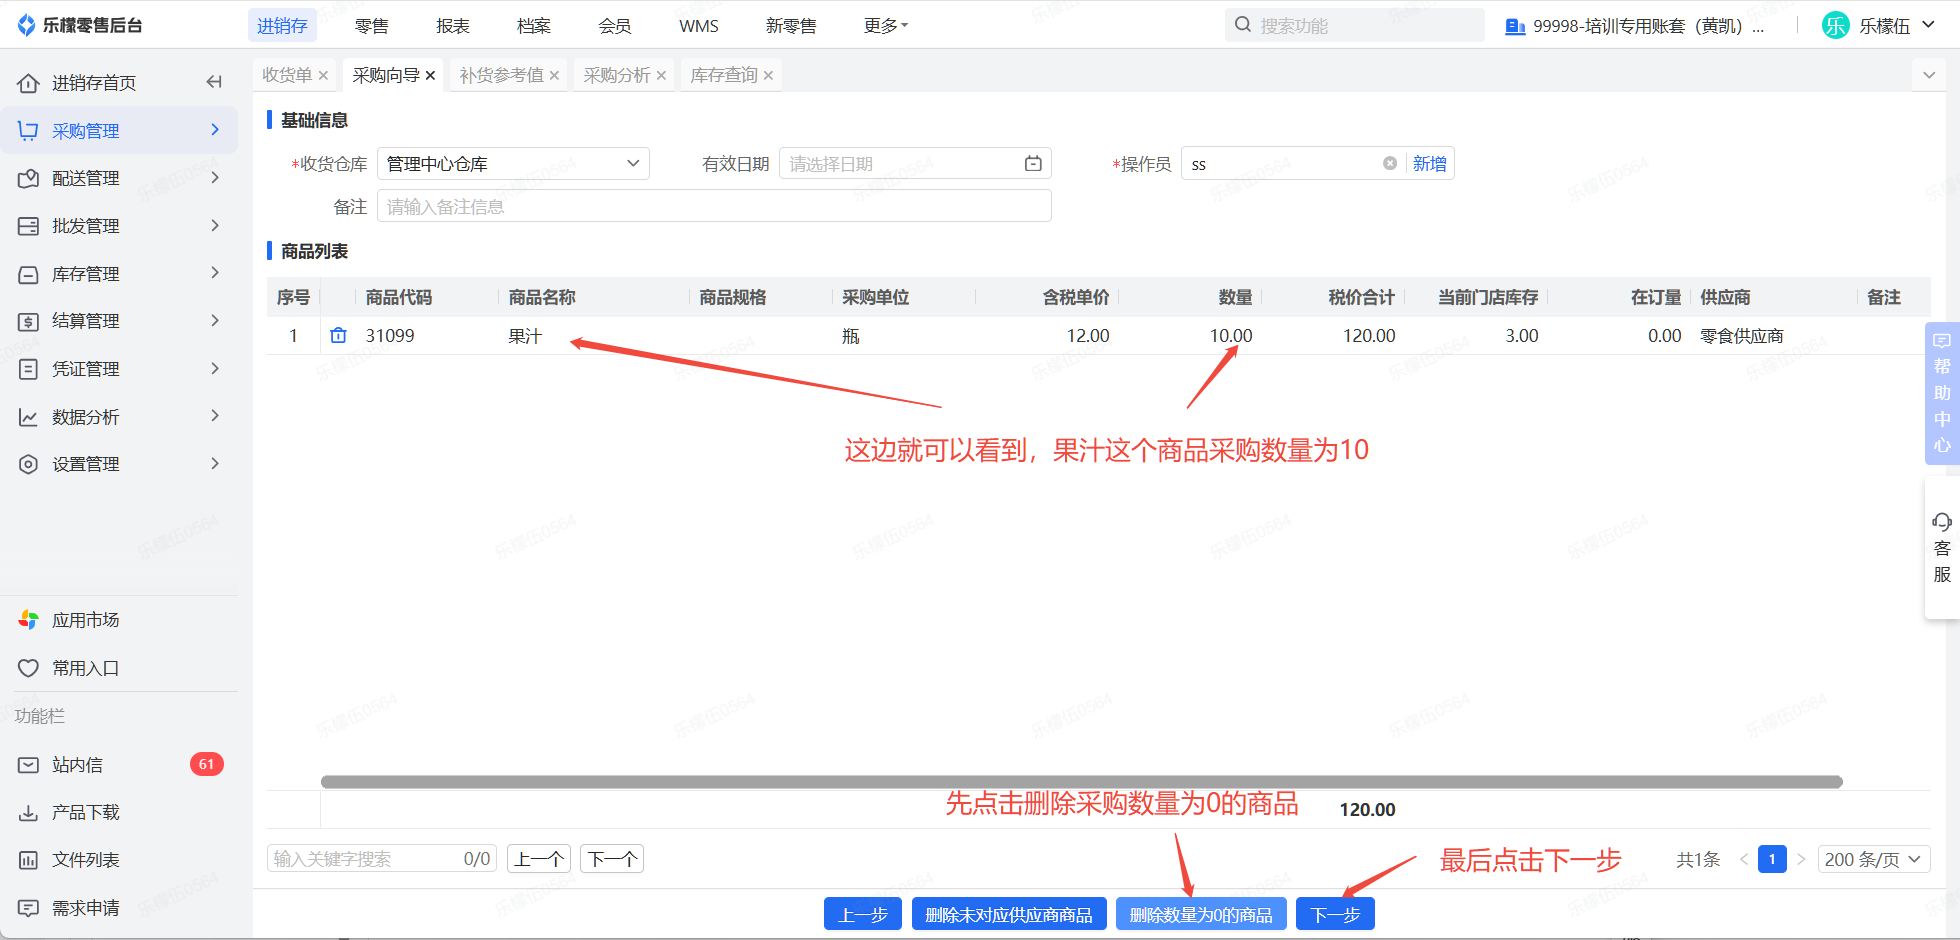Viewport: 1960px width, 940px height.
Task: Collapse sidebar with the arrow icon
Action: click(214, 82)
